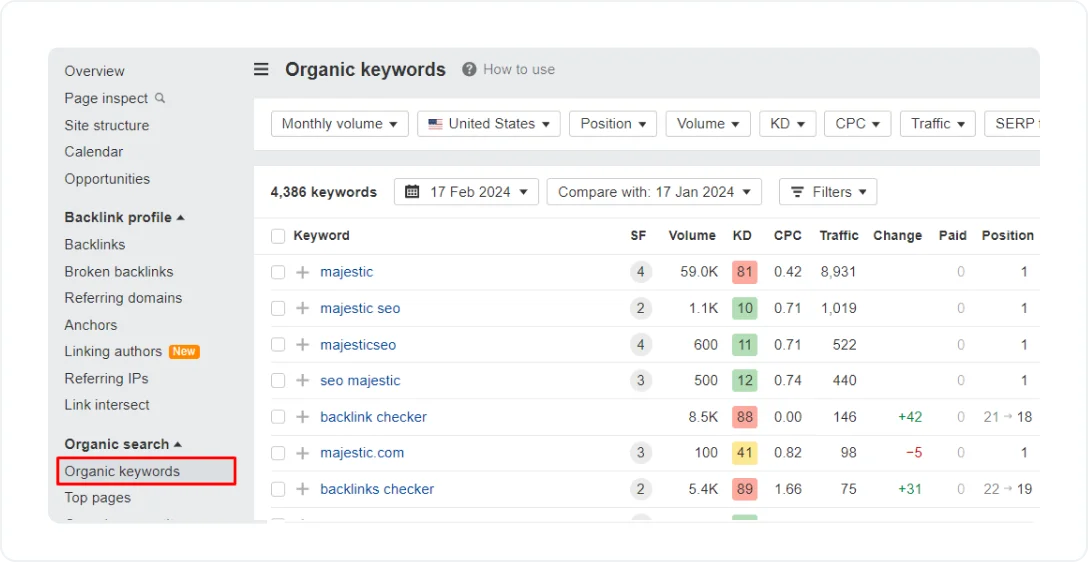Open Broken backlinks in the sidebar

(x=119, y=271)
